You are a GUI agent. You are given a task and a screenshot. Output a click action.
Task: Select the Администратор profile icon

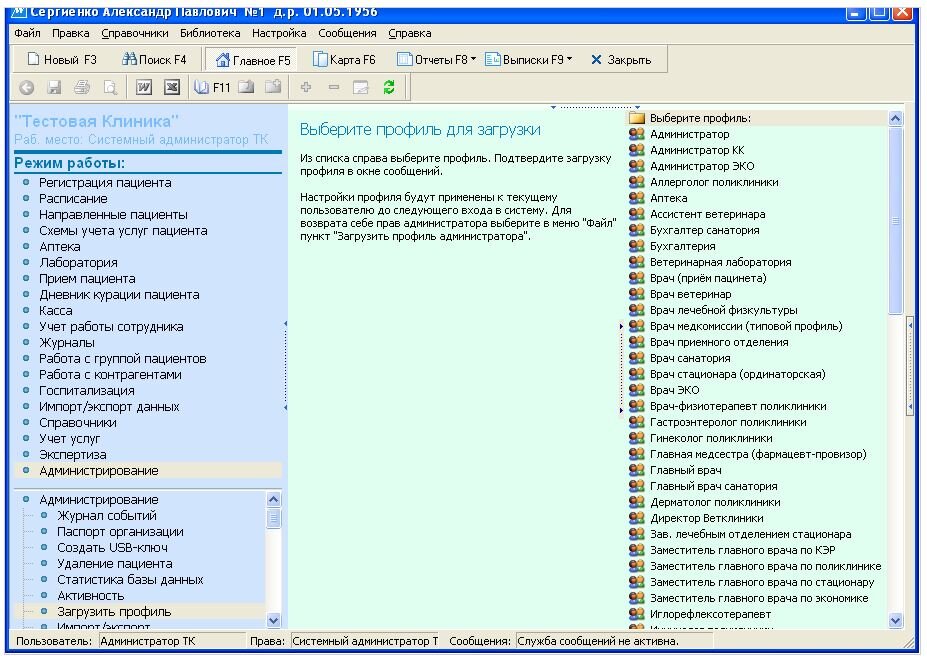(x=637, y=134)
